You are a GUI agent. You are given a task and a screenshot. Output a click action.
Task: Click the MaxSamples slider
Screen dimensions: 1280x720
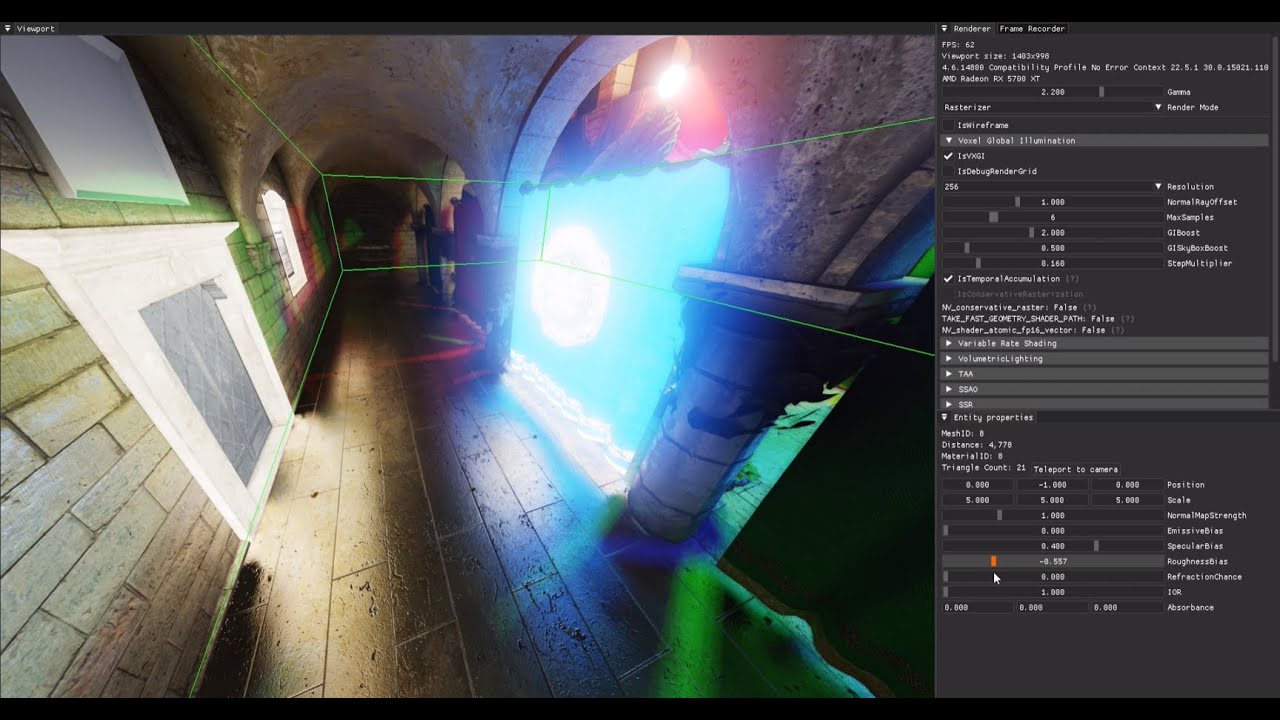[1052, 217]
